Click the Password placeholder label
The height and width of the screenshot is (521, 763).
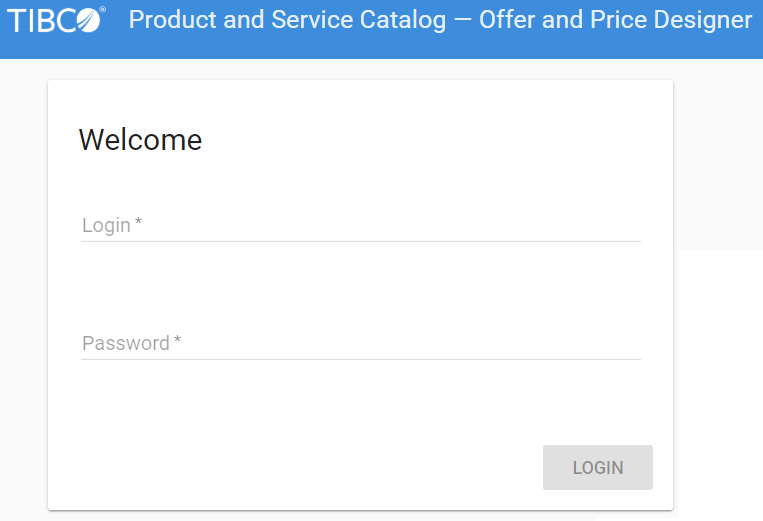pyautogui.click(x=126, y=343)
